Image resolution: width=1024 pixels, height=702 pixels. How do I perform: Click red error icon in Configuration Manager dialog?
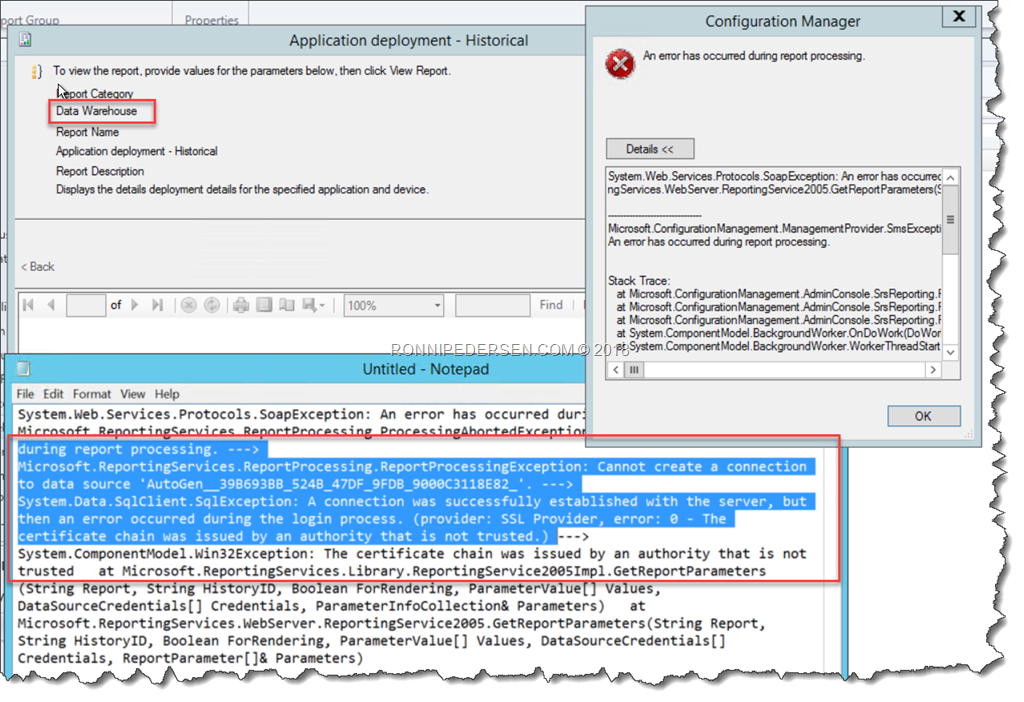[620, 64]
